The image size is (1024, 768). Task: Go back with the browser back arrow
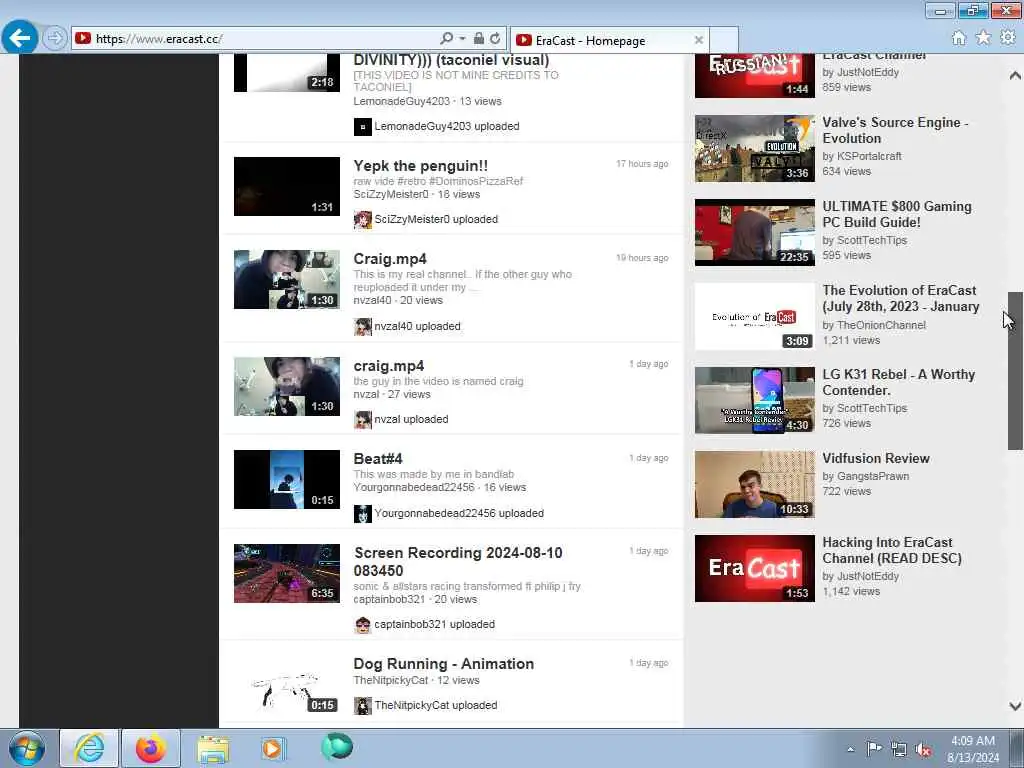(20, 38)
